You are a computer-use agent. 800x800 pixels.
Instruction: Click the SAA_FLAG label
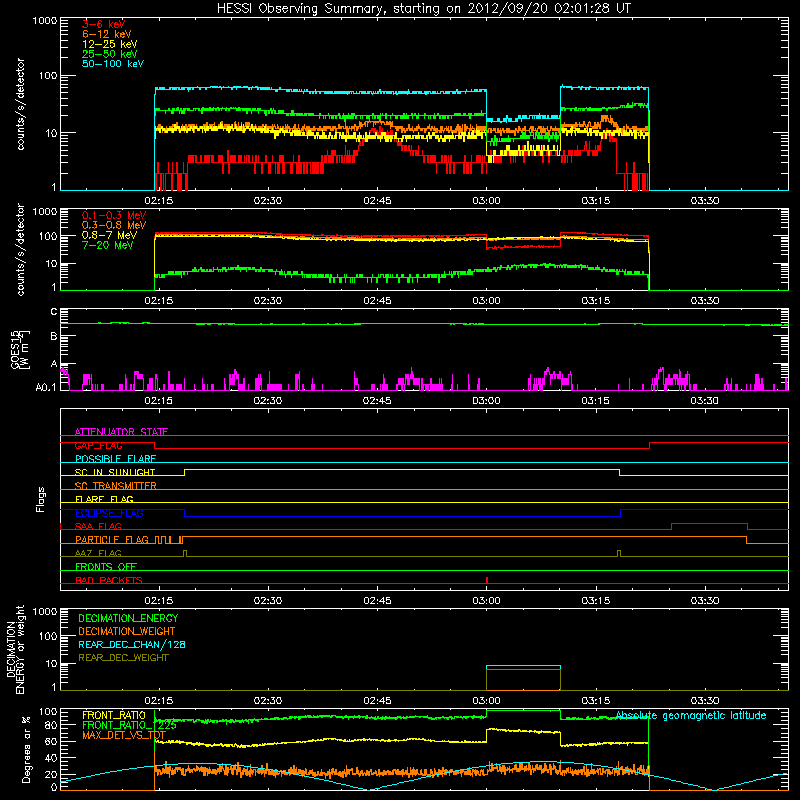click(x=98, y=526)
